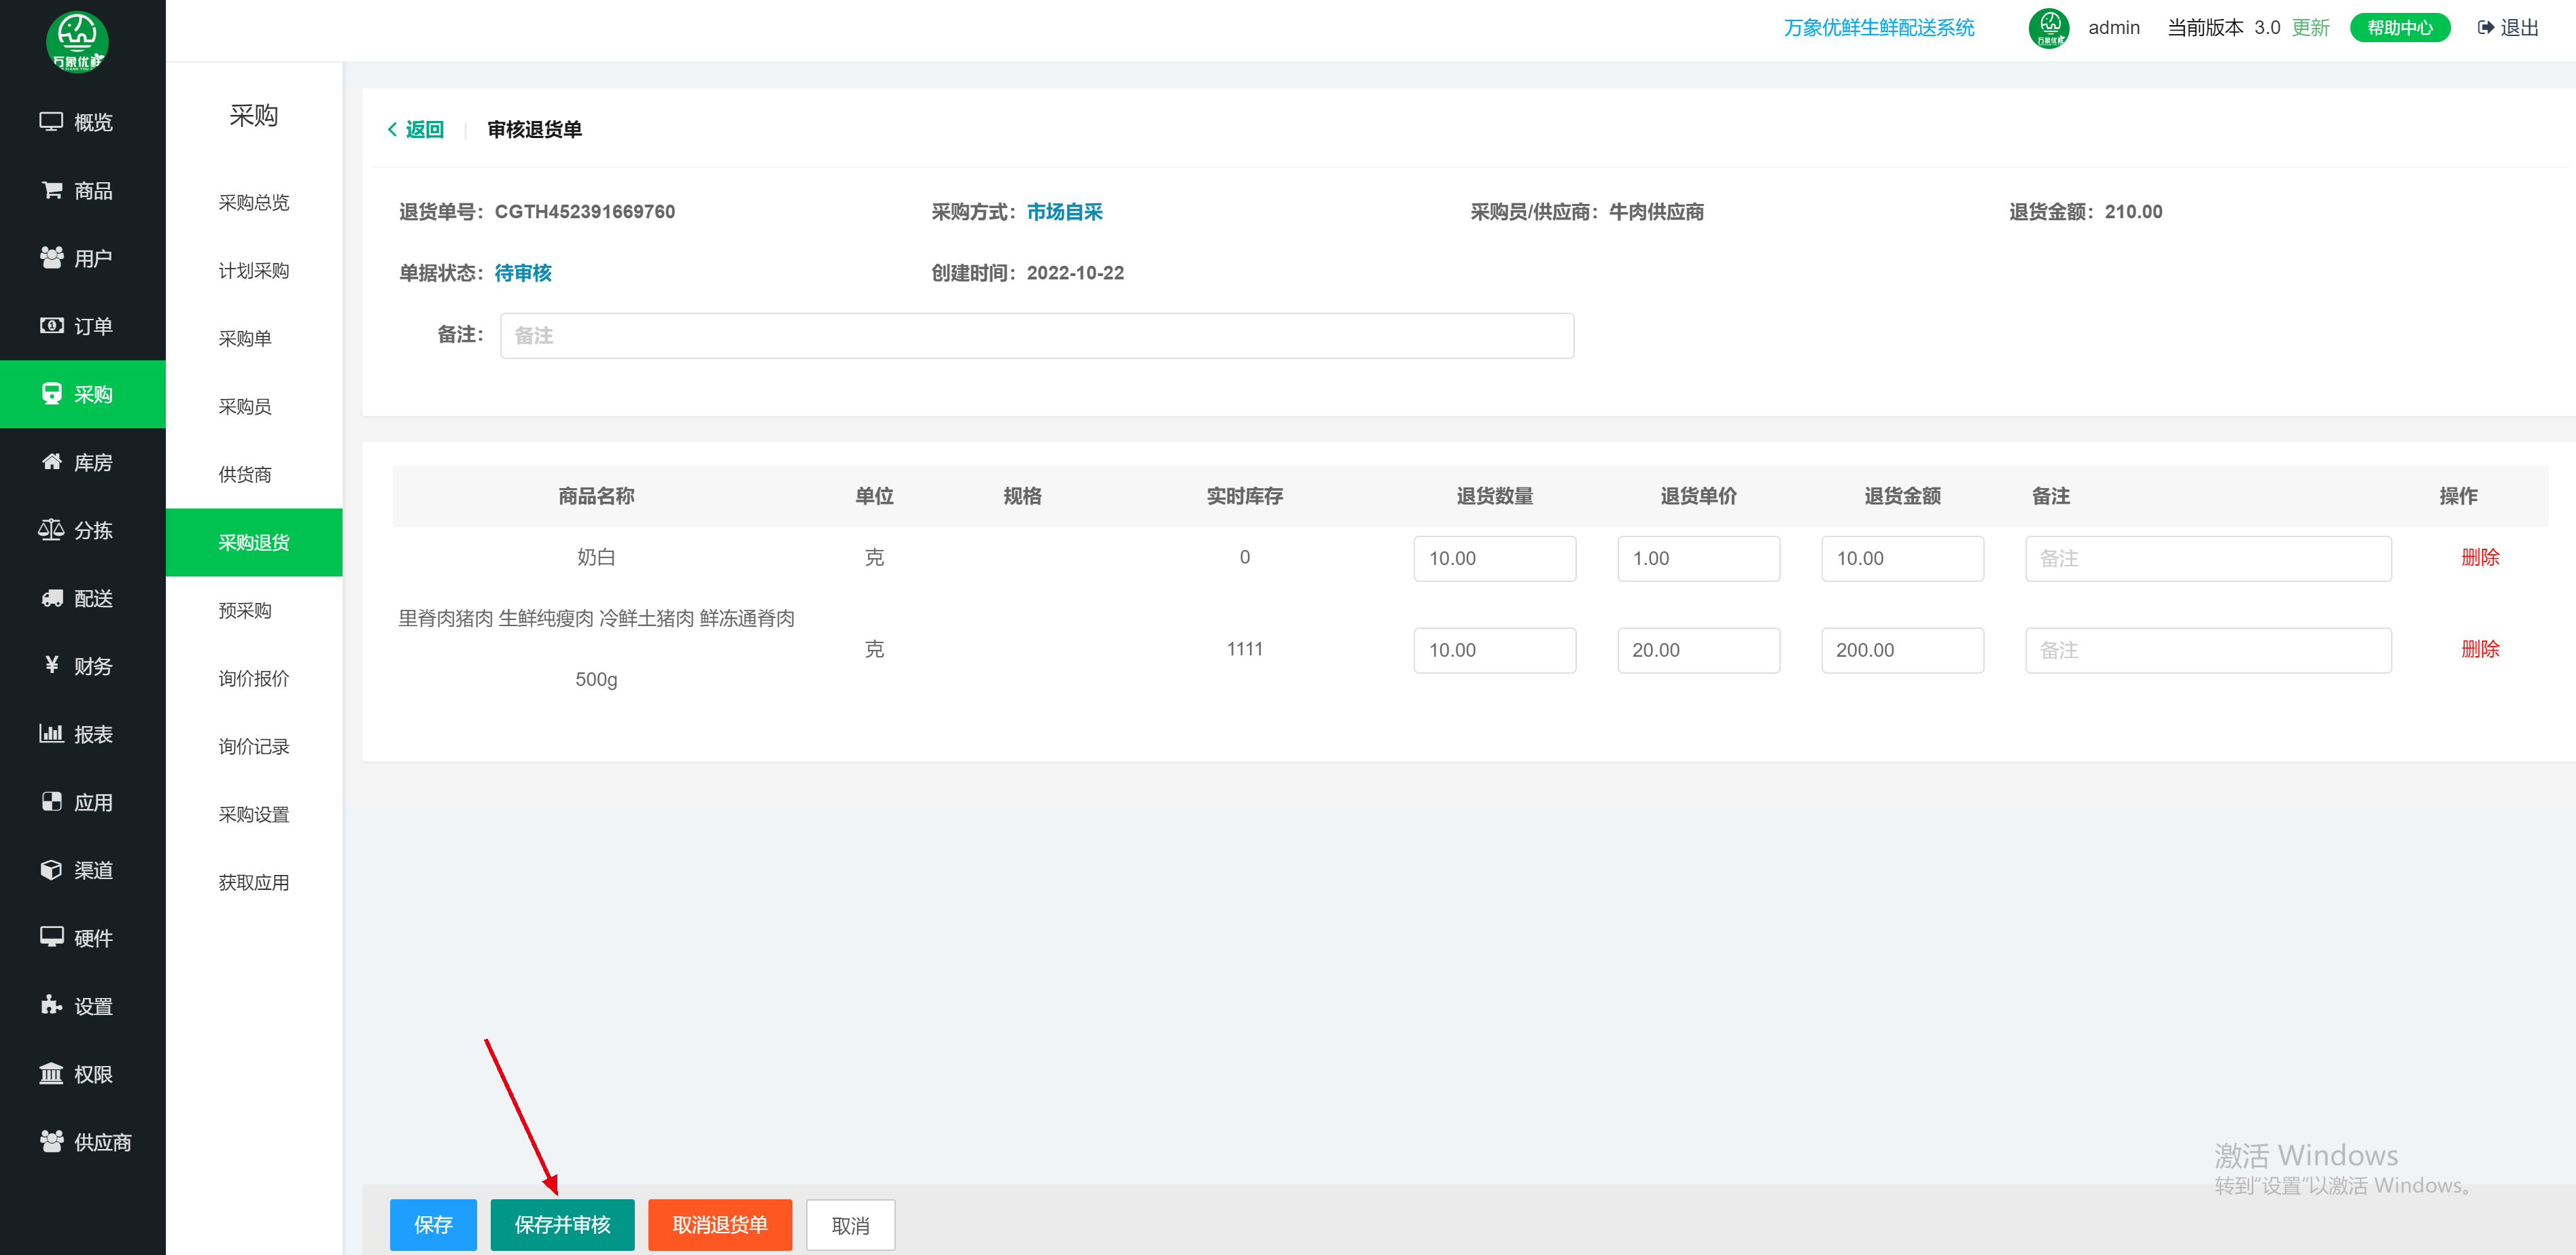2576x1255 pixels.
Task: Delete the 奶白 product row
Action: pos(2479,558)
